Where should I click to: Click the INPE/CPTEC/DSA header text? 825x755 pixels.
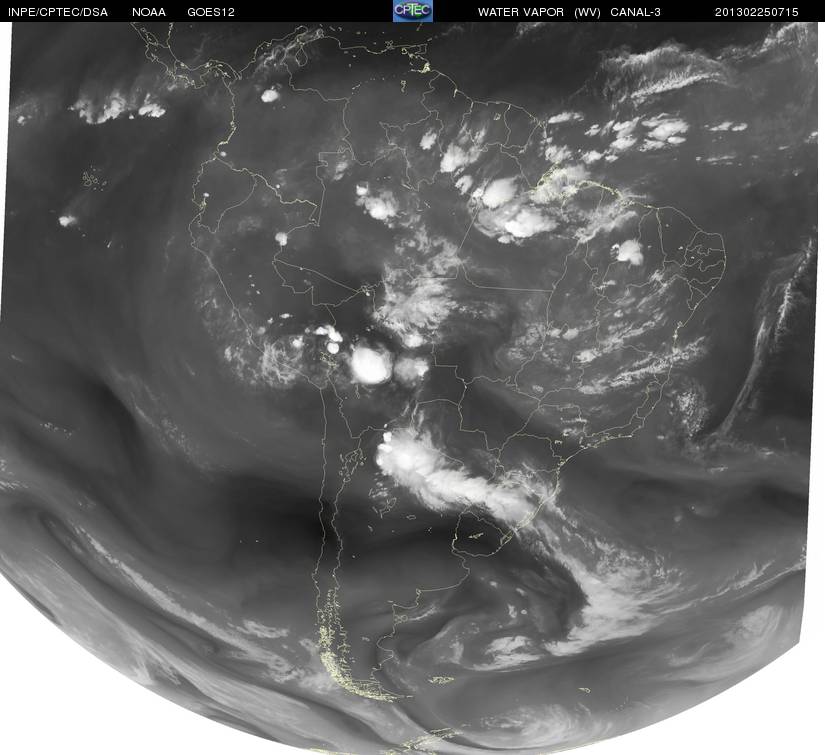58,12
